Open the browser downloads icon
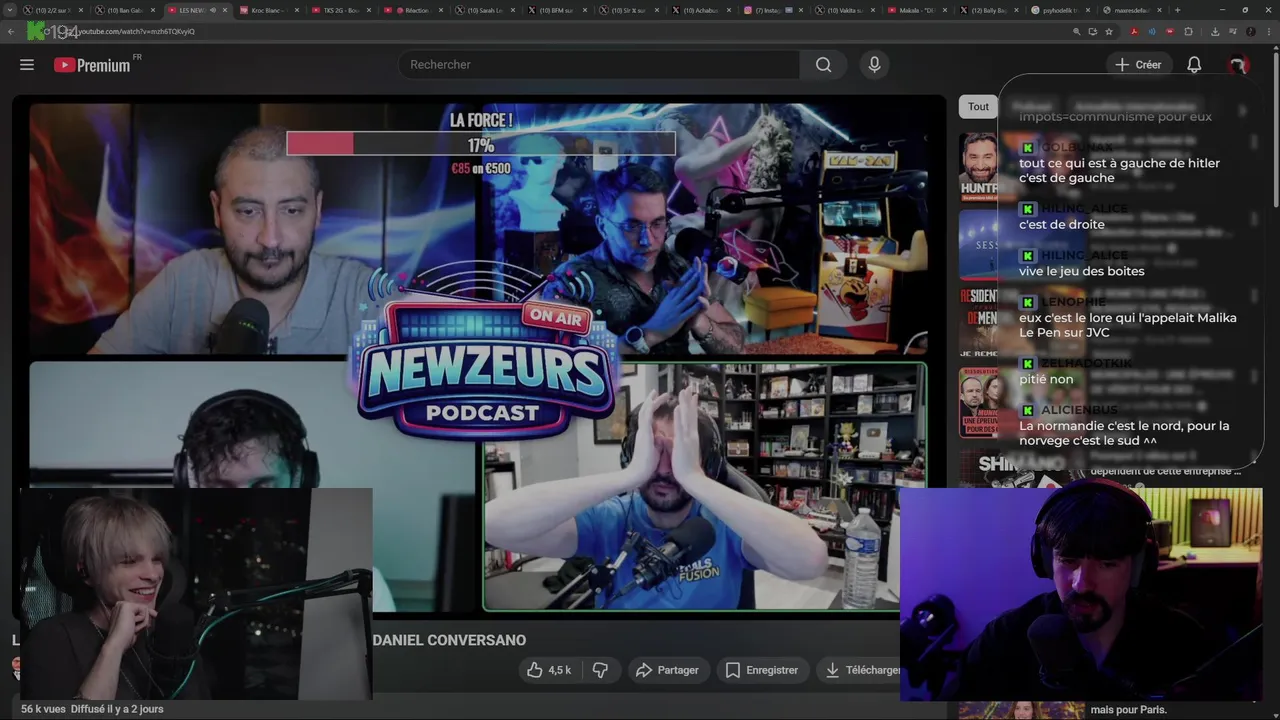The width and height of the screenshot is (1280, 720). (x=1215, y=31)
